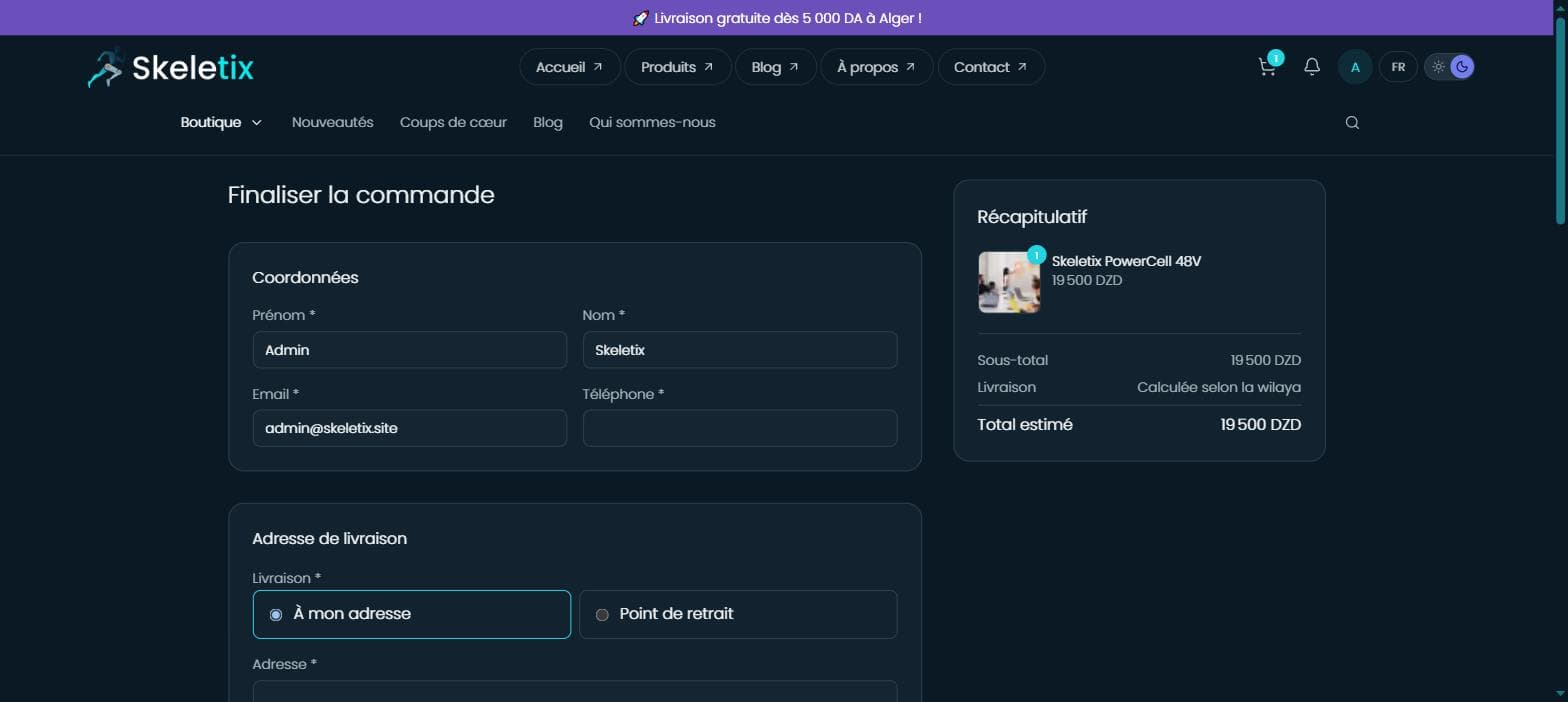Expand the Boutique dropdown
Screen dimensions: 1568x702
(x=221, y=122)
